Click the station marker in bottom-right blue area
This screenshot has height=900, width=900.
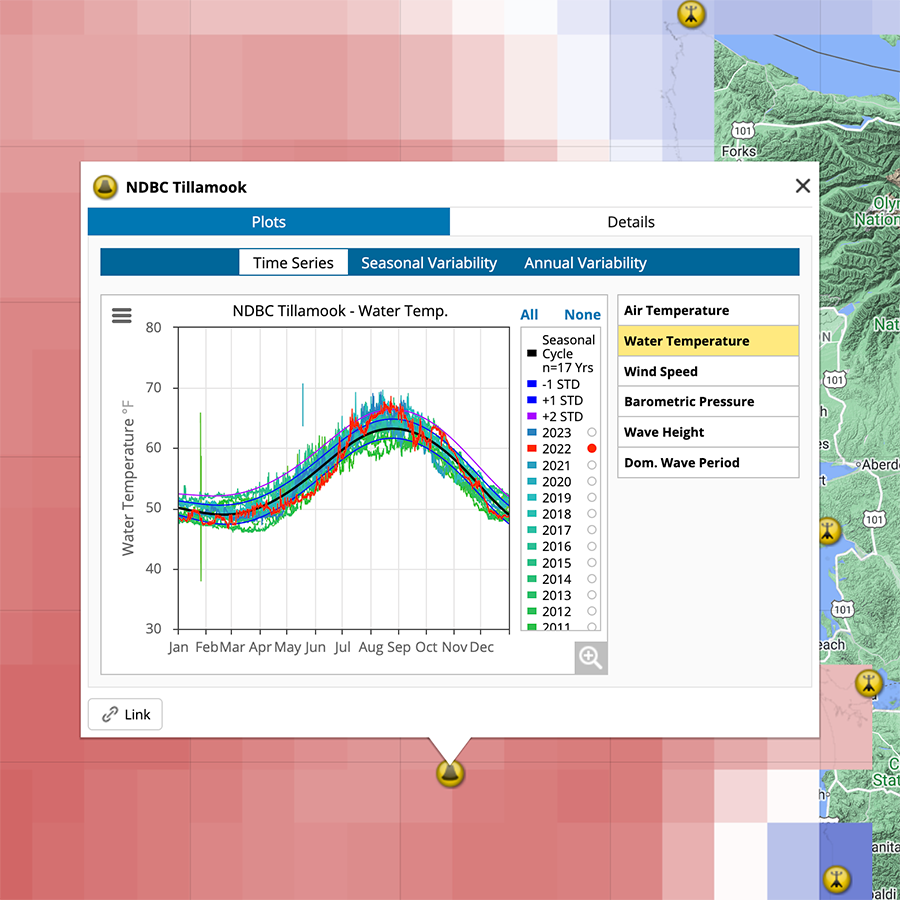click(838, 879)
